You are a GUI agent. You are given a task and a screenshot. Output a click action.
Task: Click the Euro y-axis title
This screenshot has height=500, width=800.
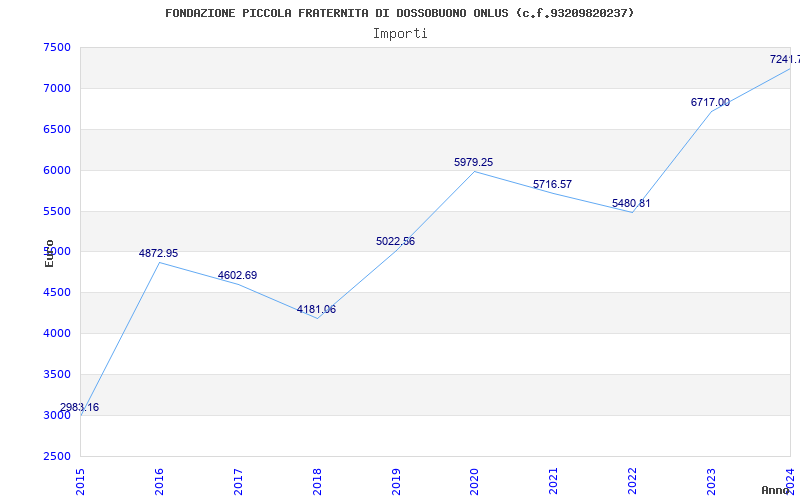pos(49,253)
